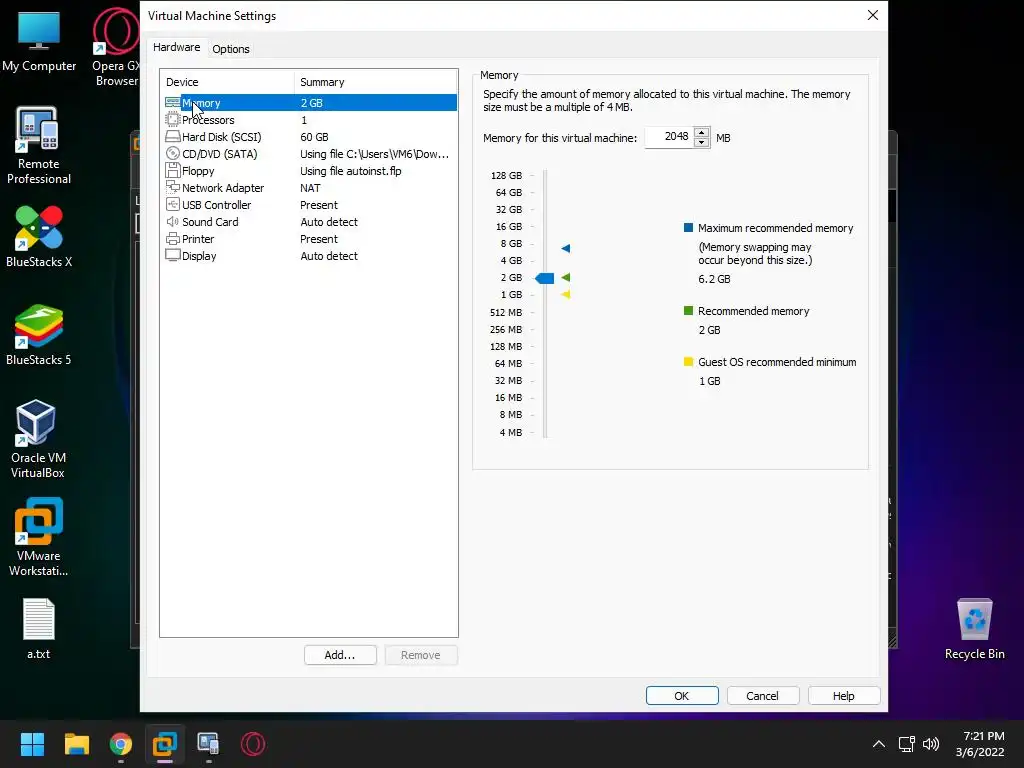1024x768 pixels.
Task: Click the memory size input field
Action: (x=669, y=137)
